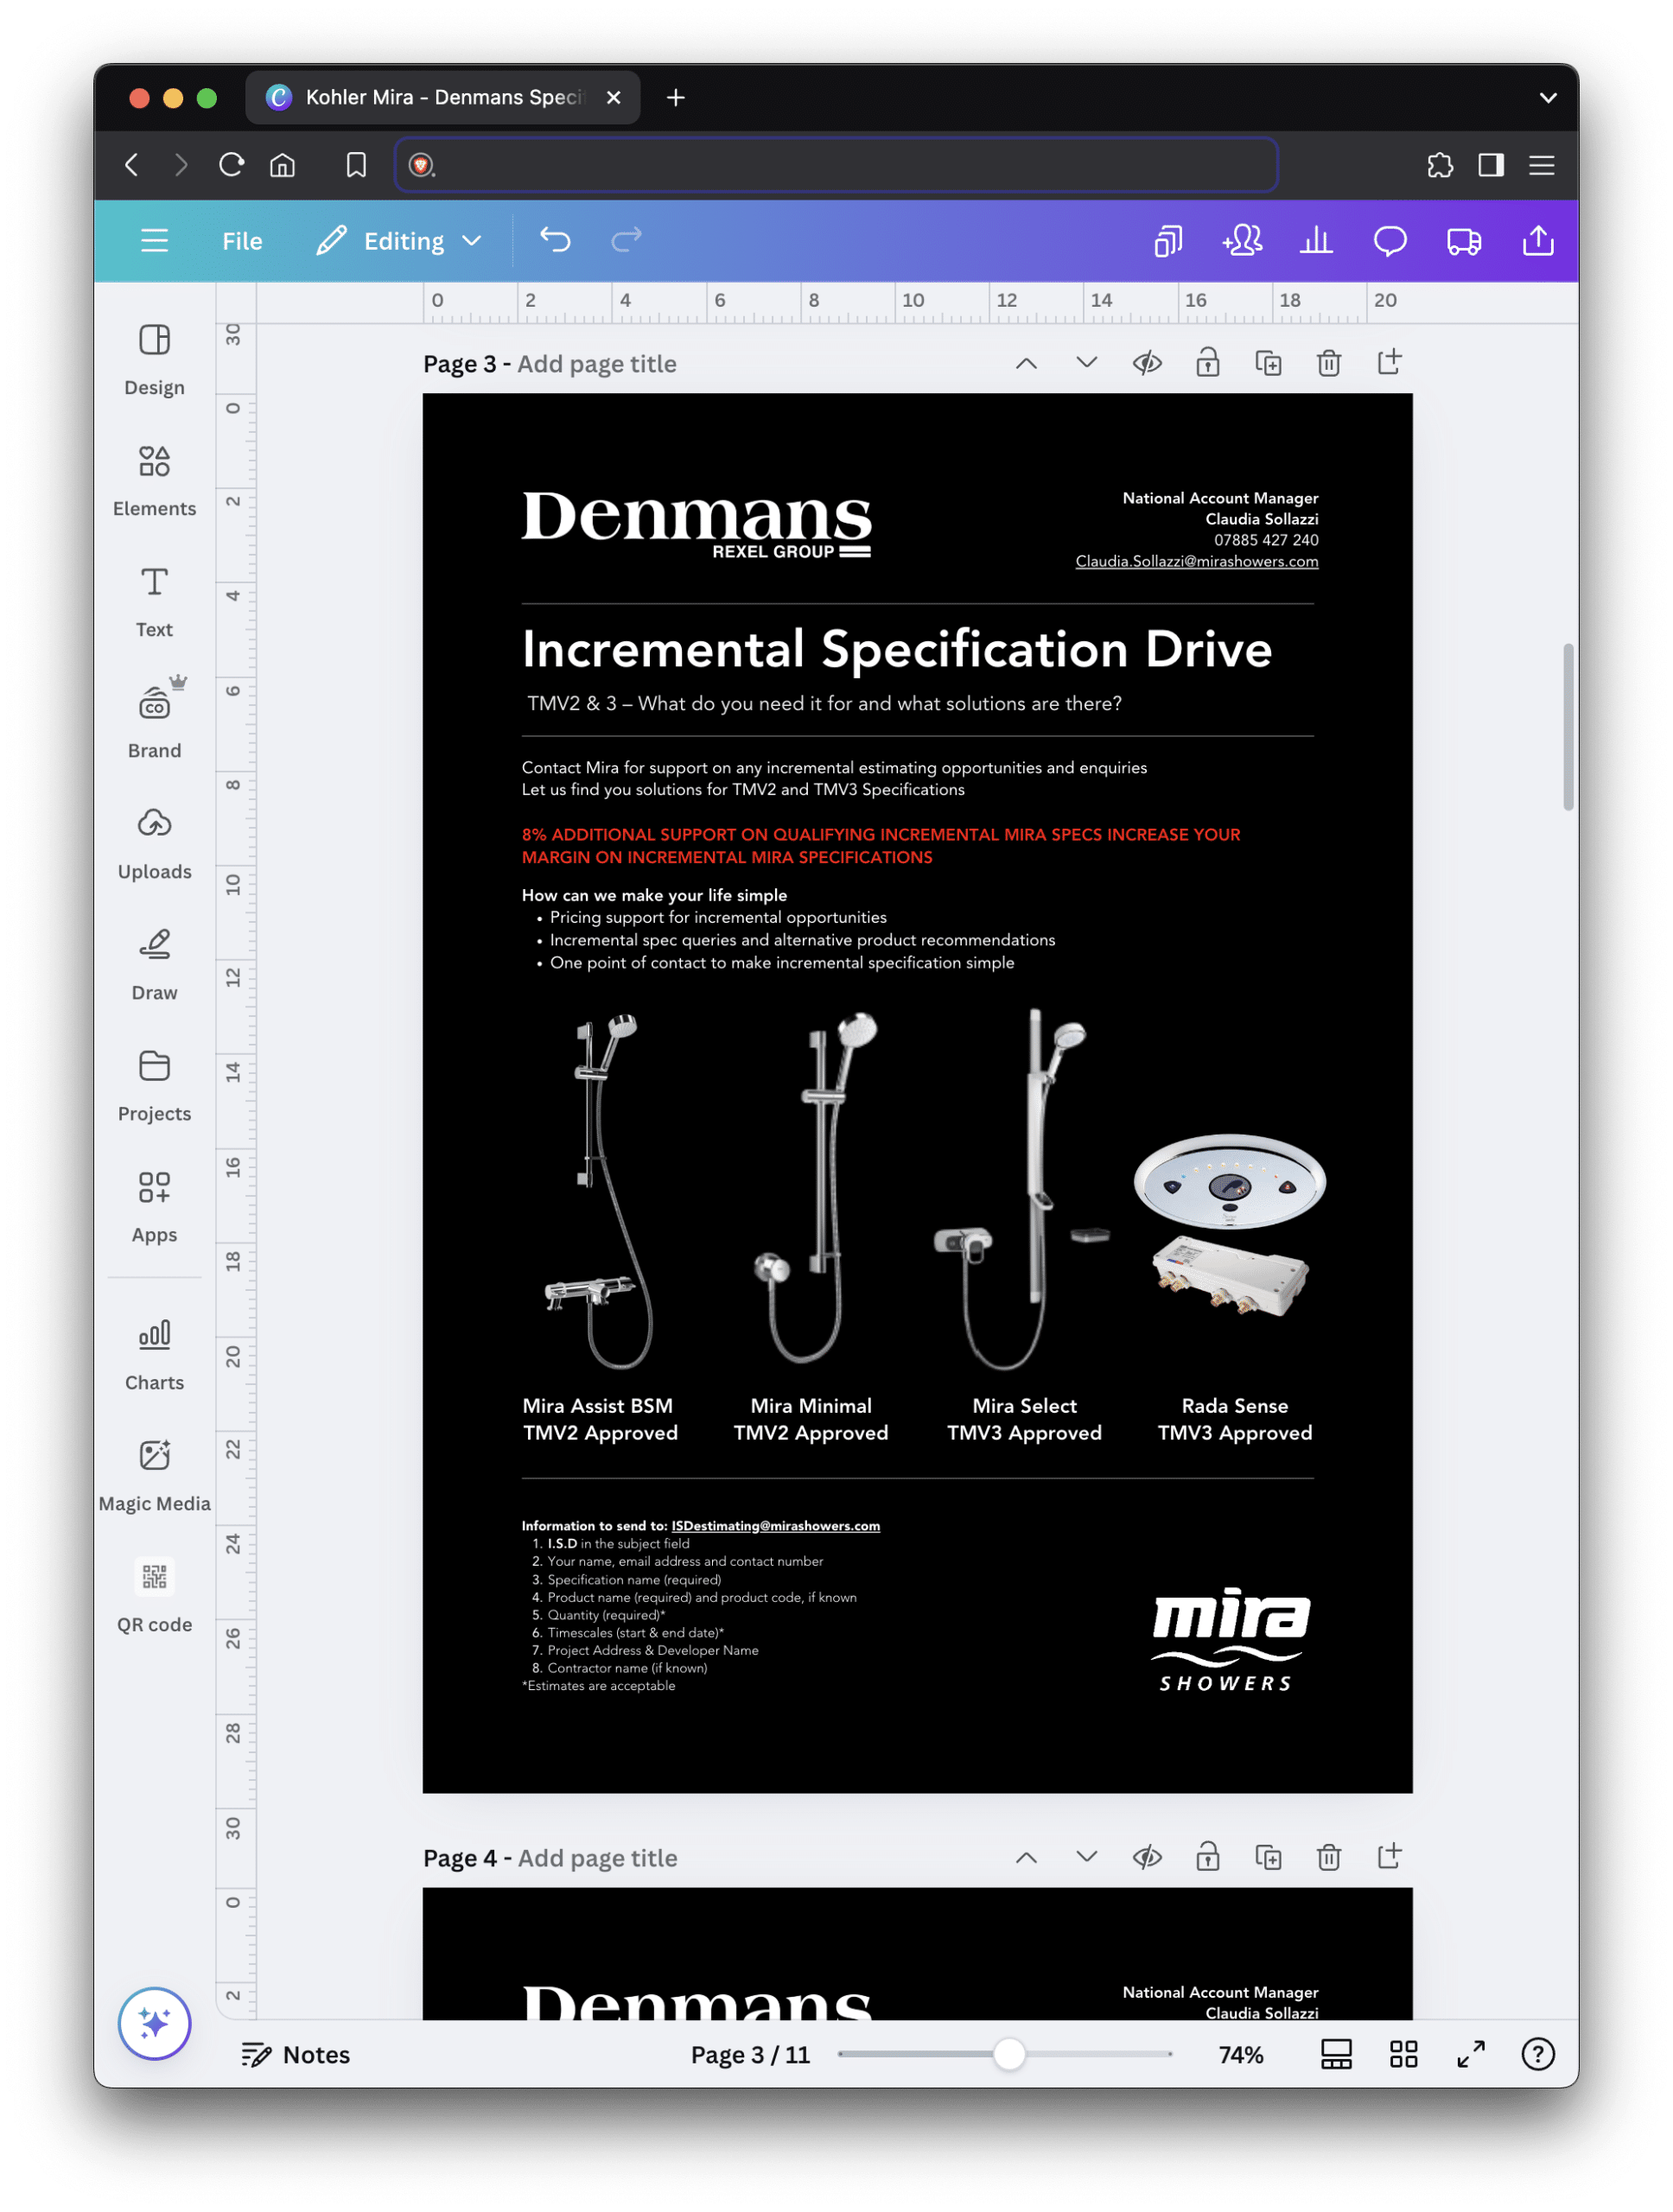Click the 74% zoom level button

[1240, 2054]
